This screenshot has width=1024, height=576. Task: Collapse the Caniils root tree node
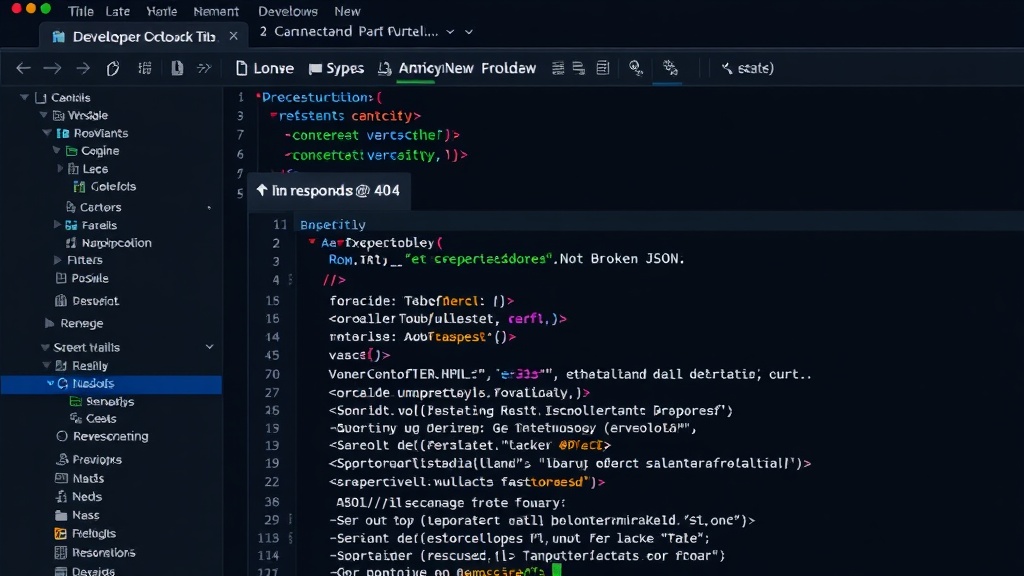coord(24,97)
